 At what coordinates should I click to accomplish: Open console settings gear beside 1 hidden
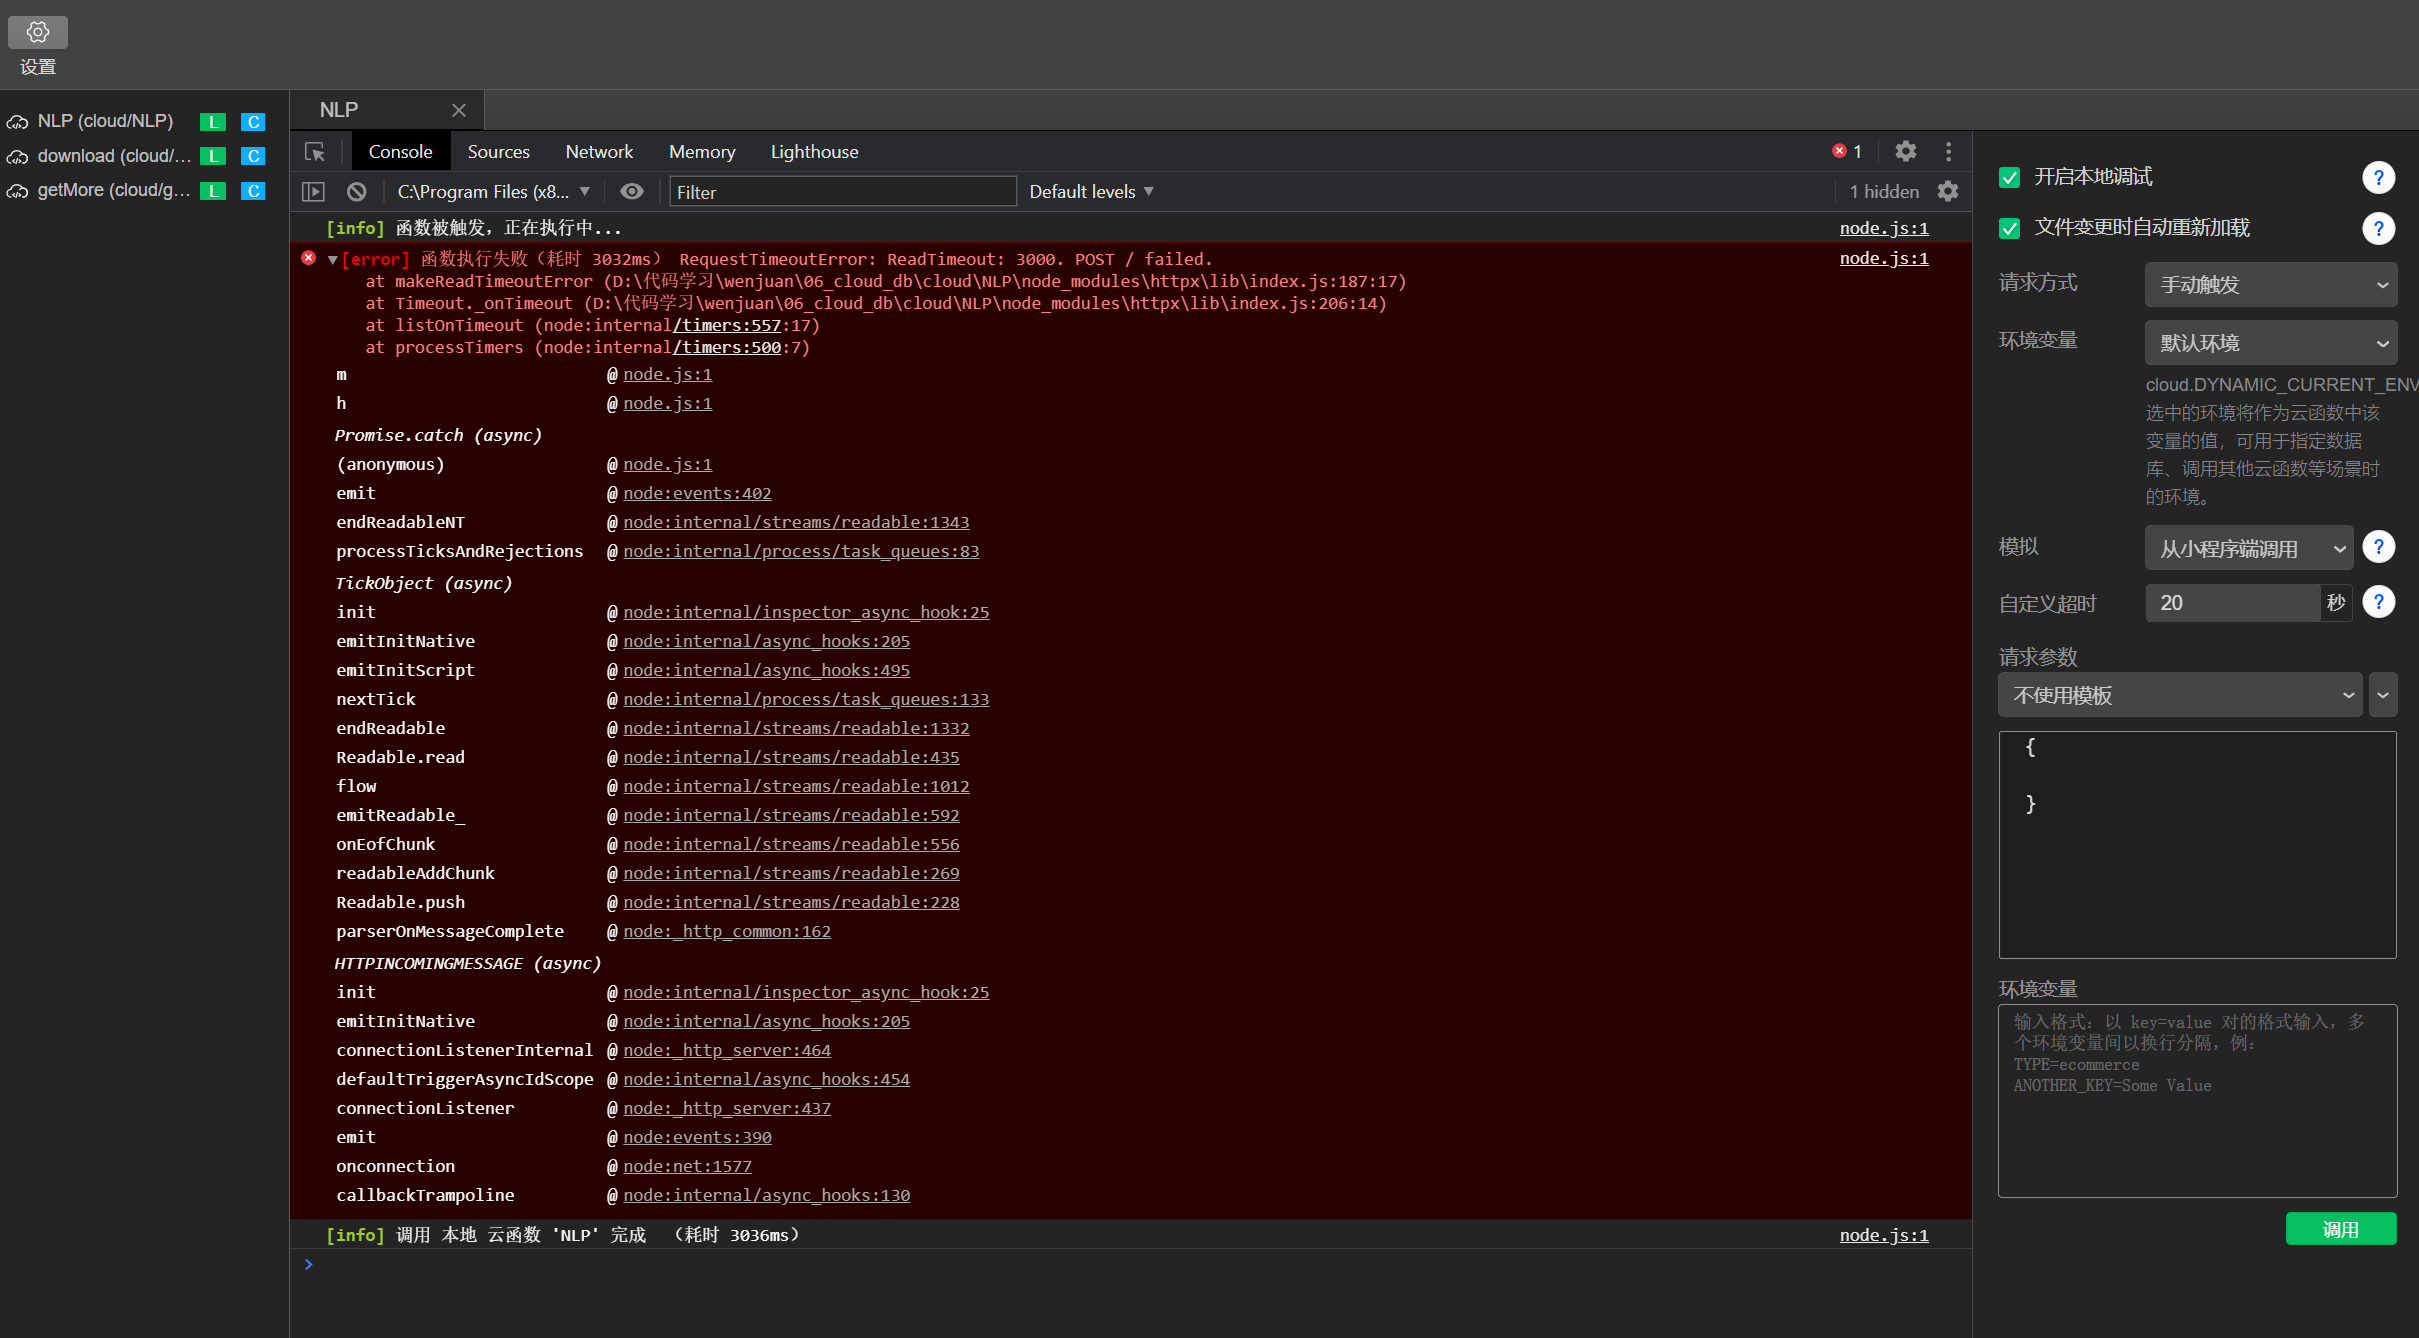pyautogui.click(x=1948, y=192)
